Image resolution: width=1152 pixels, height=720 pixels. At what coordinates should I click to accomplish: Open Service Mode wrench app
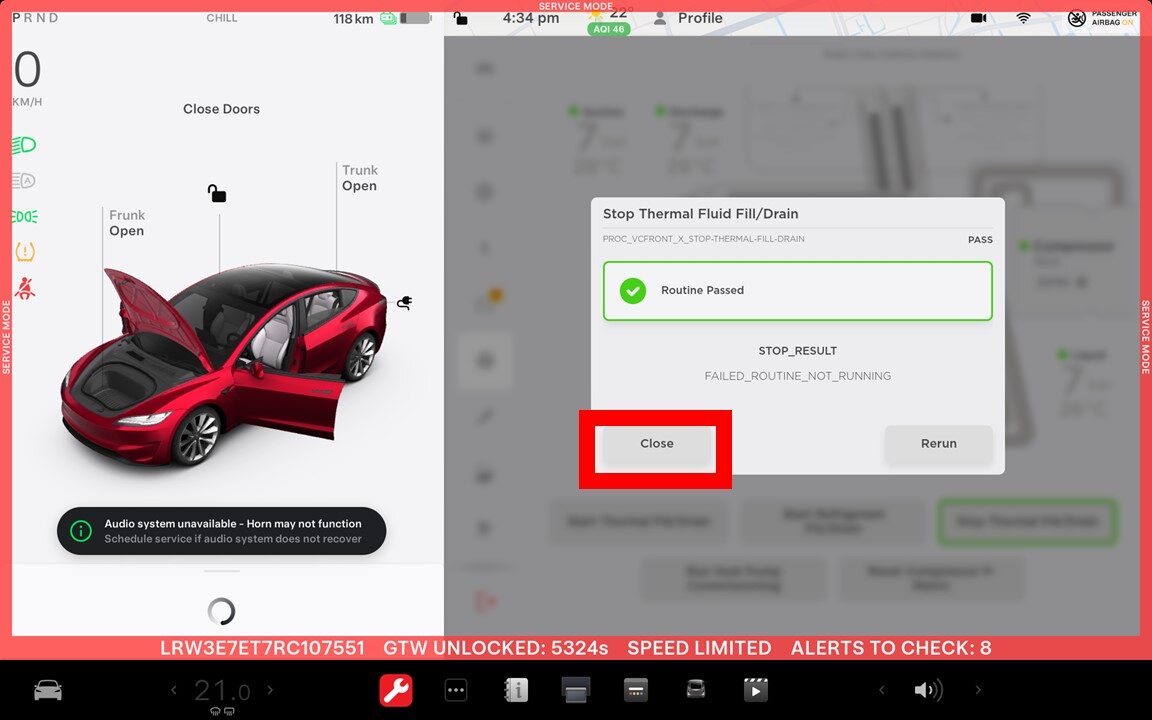tap(396, 690)
